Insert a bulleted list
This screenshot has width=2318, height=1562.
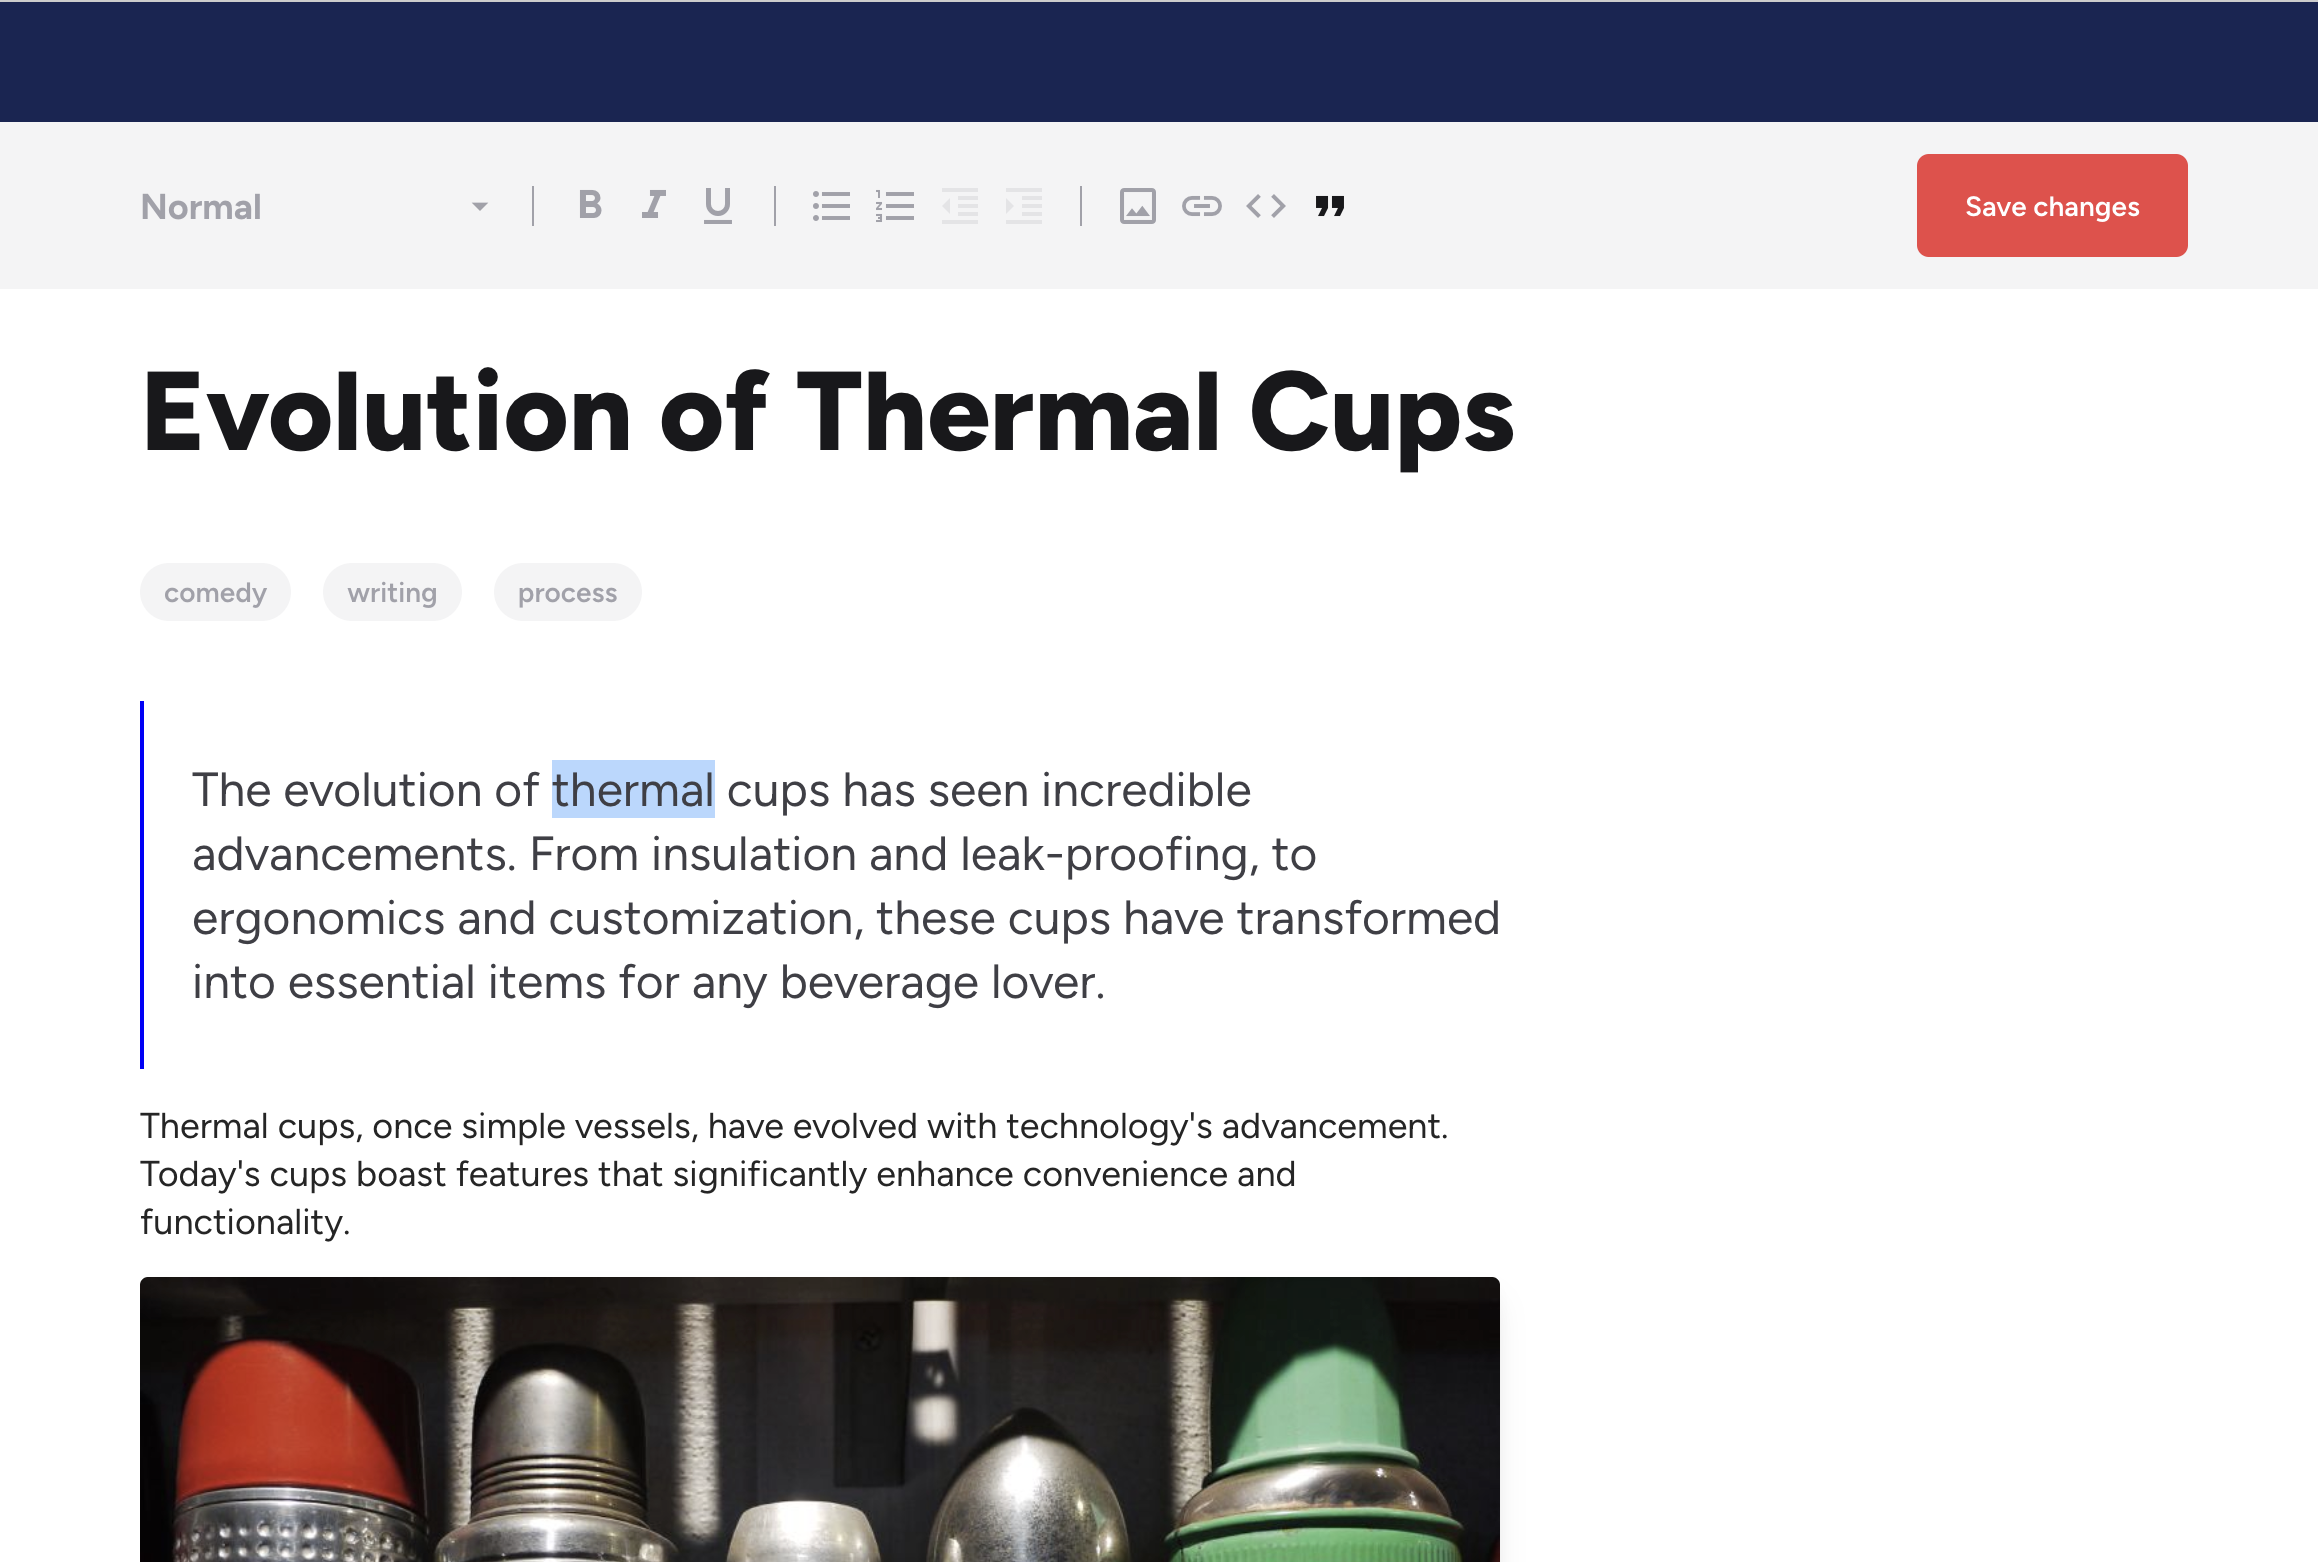click(x=831, y=206)
